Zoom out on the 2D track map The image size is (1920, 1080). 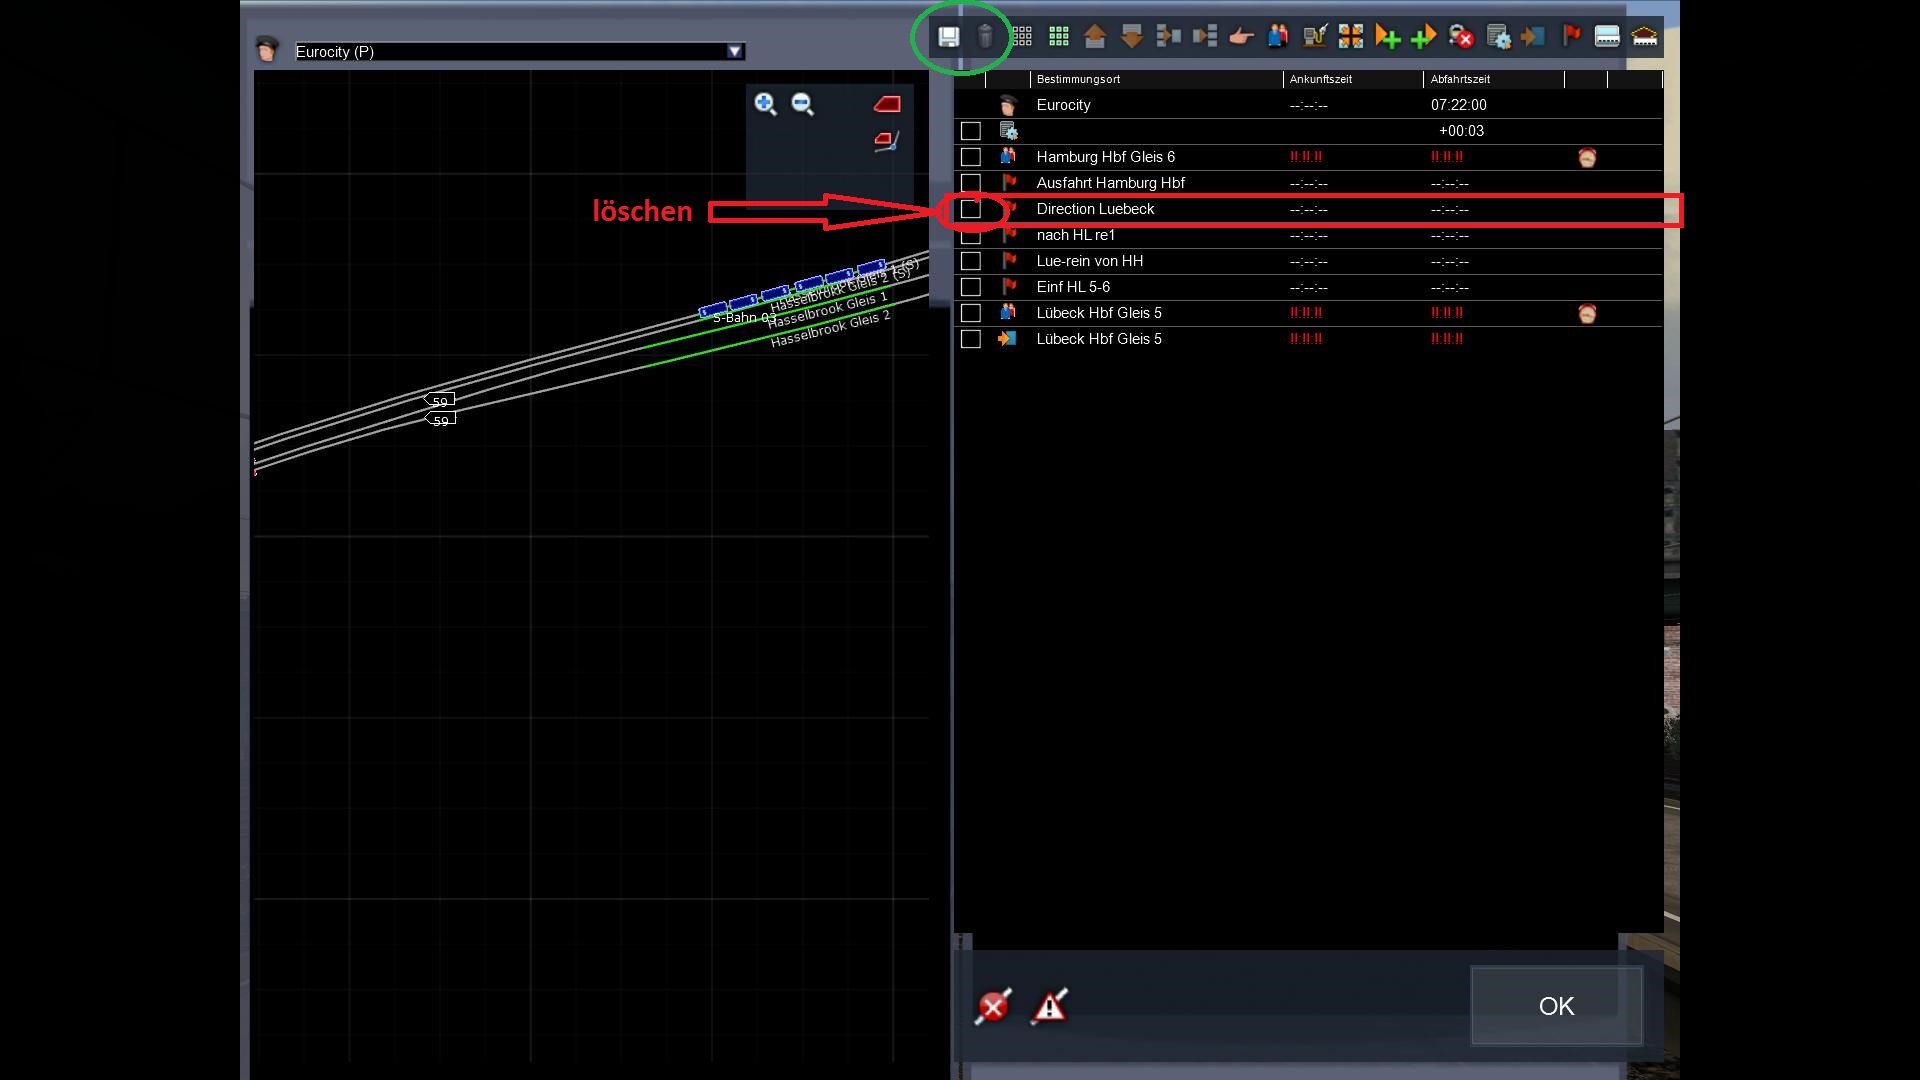pyautogui.click(x=802, y=104)
